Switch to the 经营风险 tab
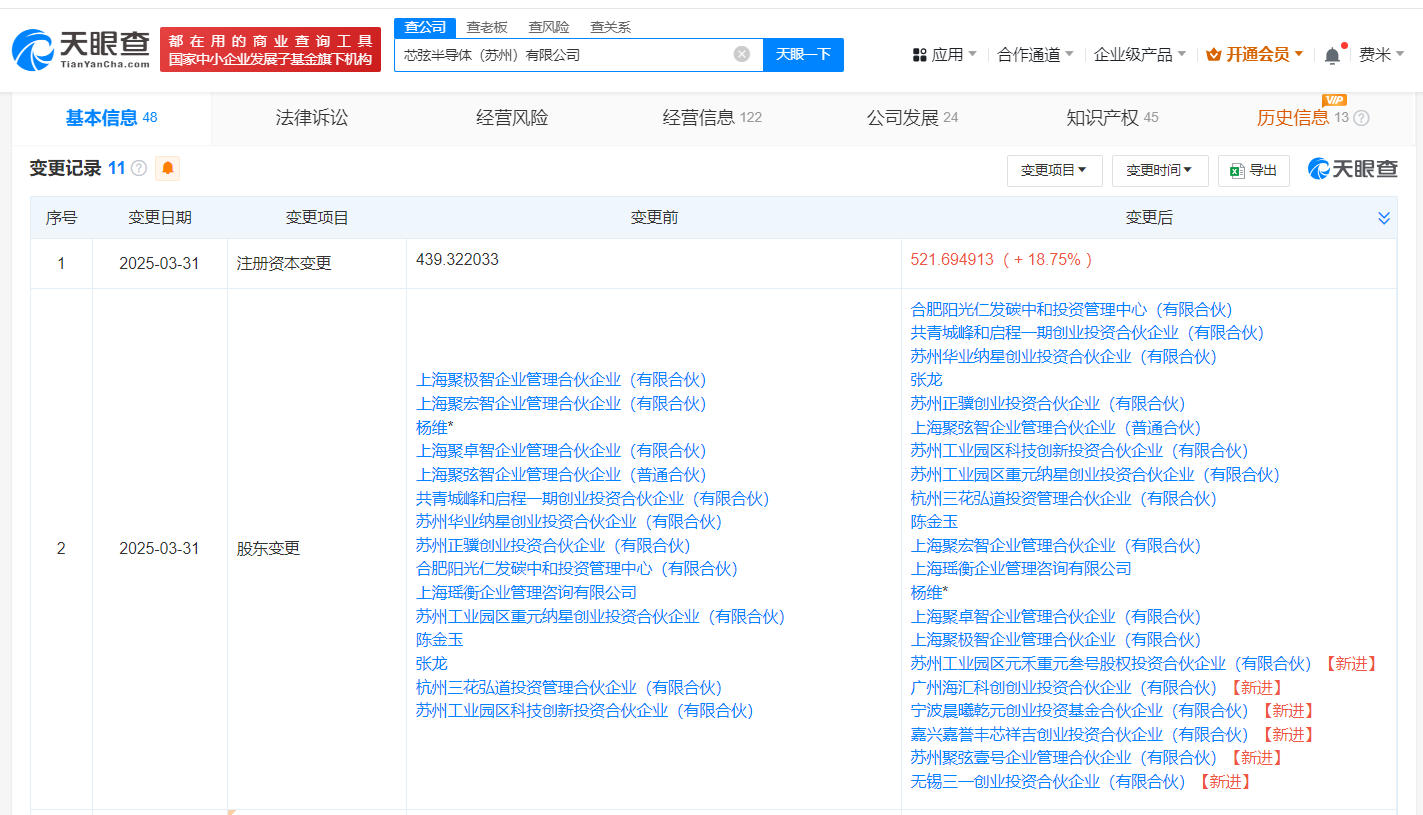 pyautogui.click(x=512, y=118)
